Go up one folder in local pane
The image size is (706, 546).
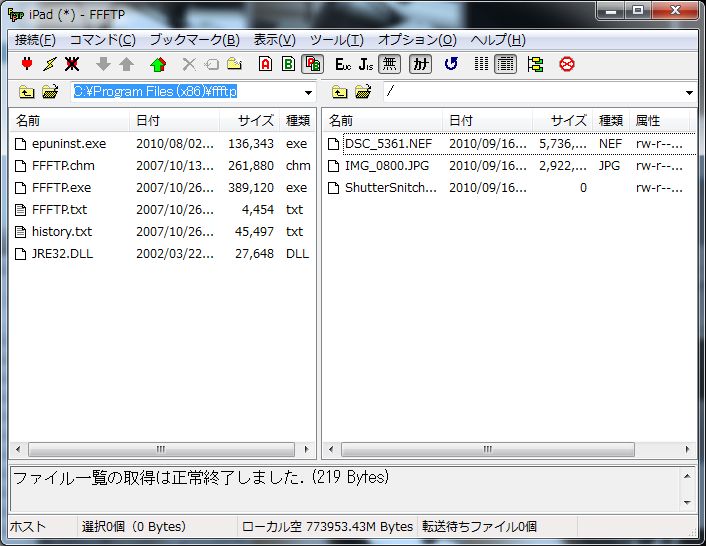click(27, 92)
